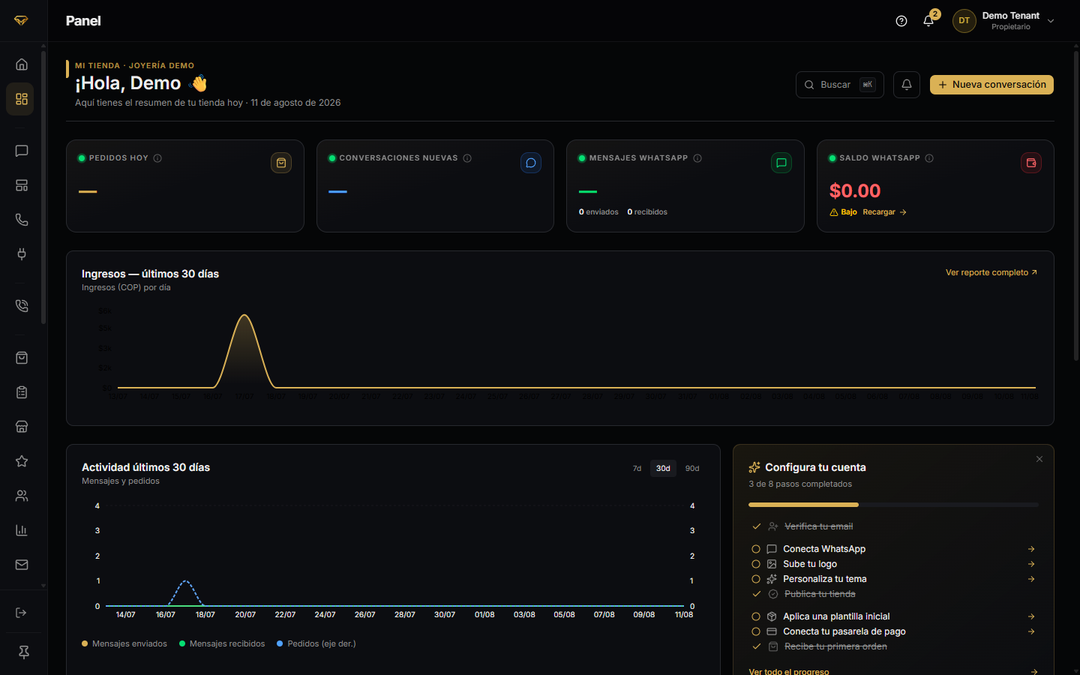Open the clipboard sidebar icon
This screenshot has width=1080, height=675.
coord(21,392)
